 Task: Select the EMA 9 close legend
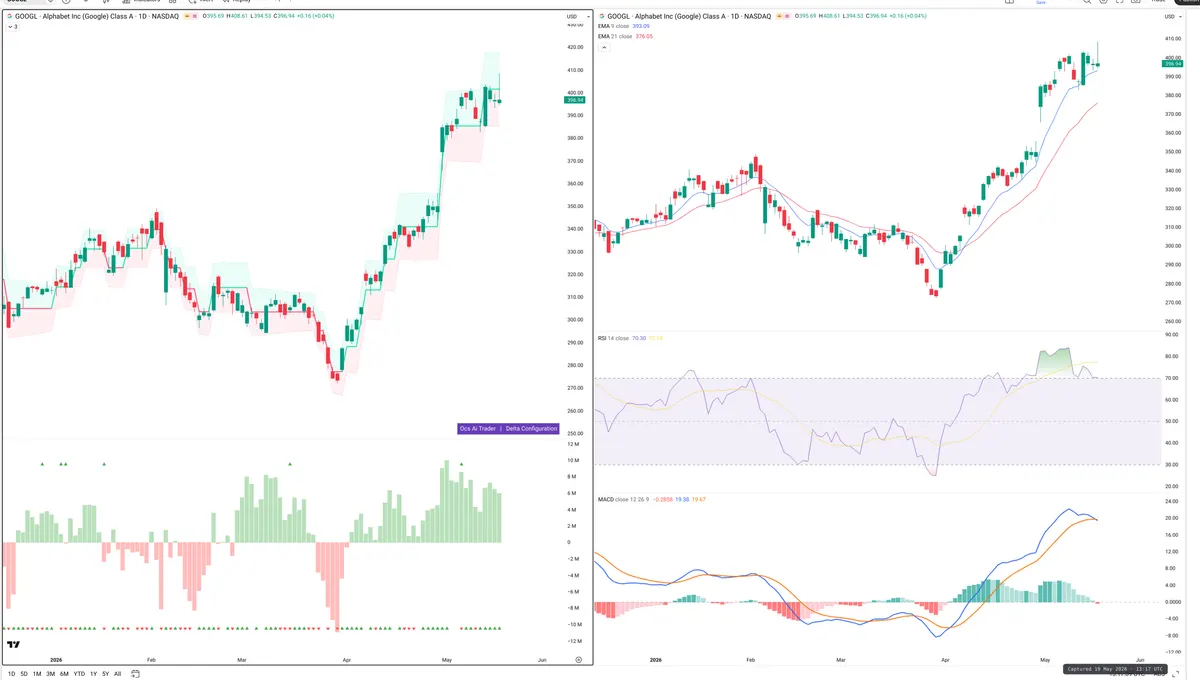click(614, 26)
